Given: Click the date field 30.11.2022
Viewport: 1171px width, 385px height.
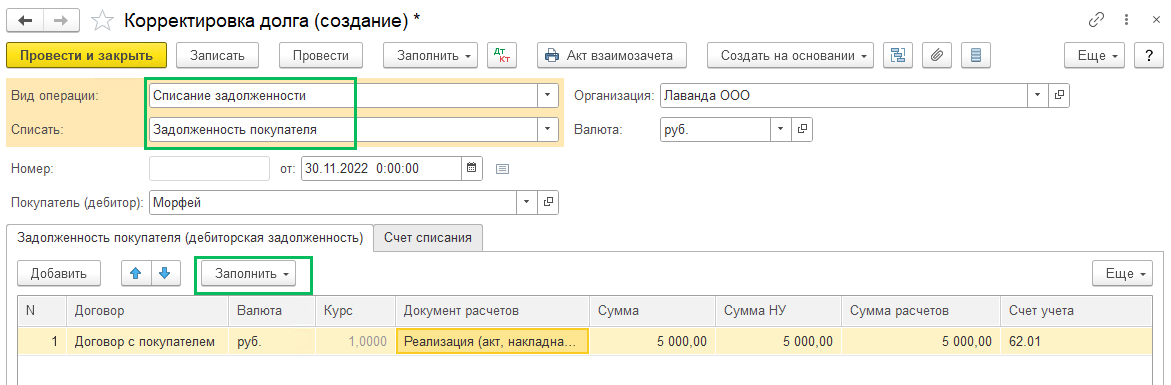Looking at the screenshot, I should coord(382,168).
